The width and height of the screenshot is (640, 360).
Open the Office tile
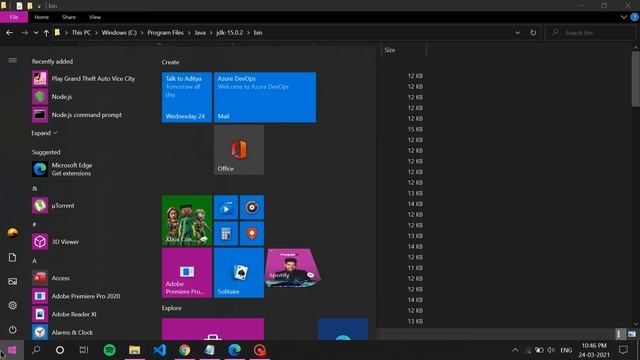click(239, 150)
